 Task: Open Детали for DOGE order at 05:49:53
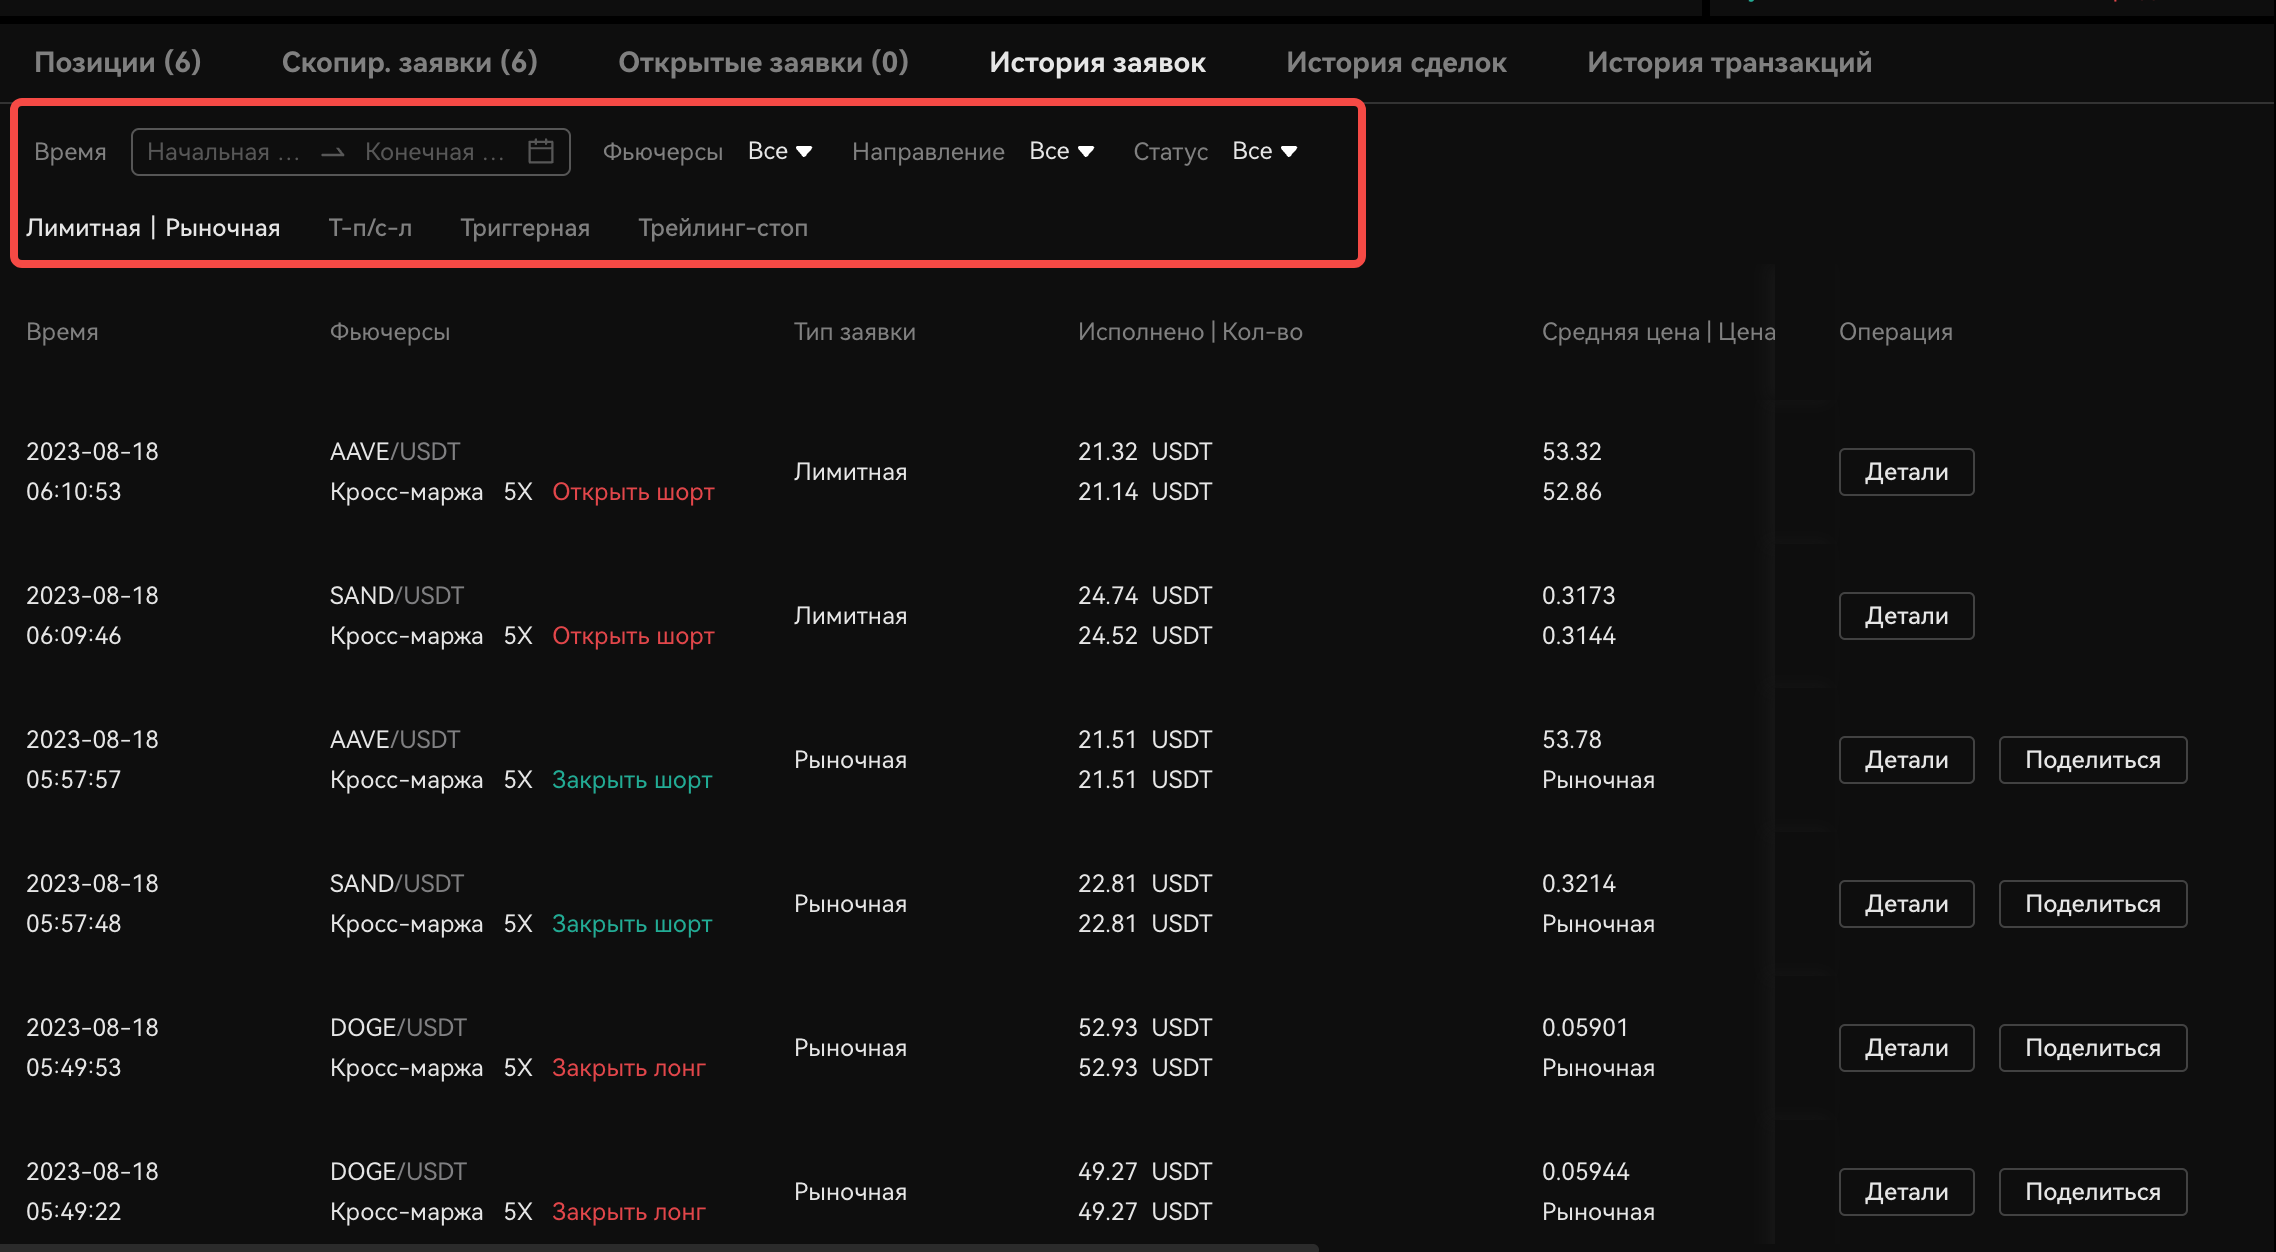1906,1048
